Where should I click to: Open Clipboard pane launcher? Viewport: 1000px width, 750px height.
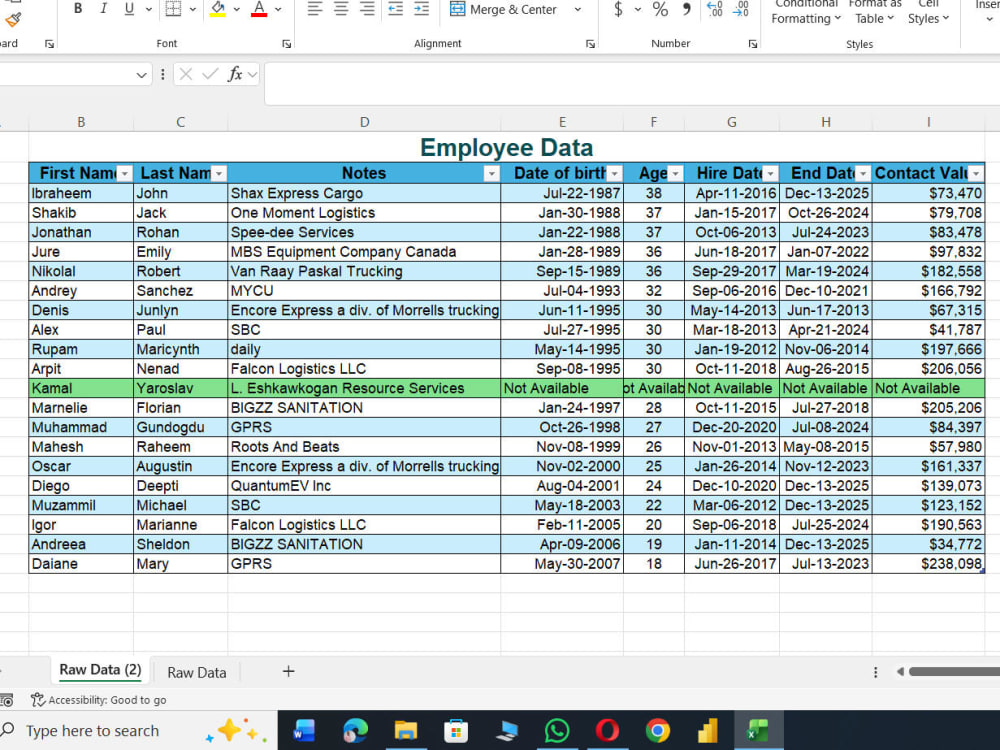[x=49, y=44]
